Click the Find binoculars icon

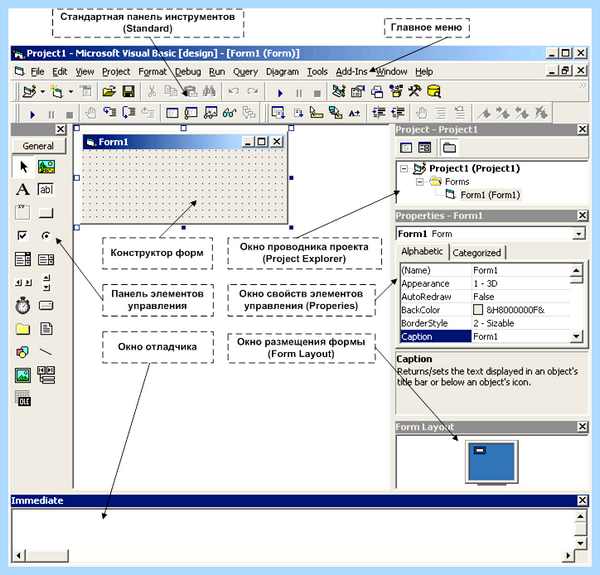(209, 91)
